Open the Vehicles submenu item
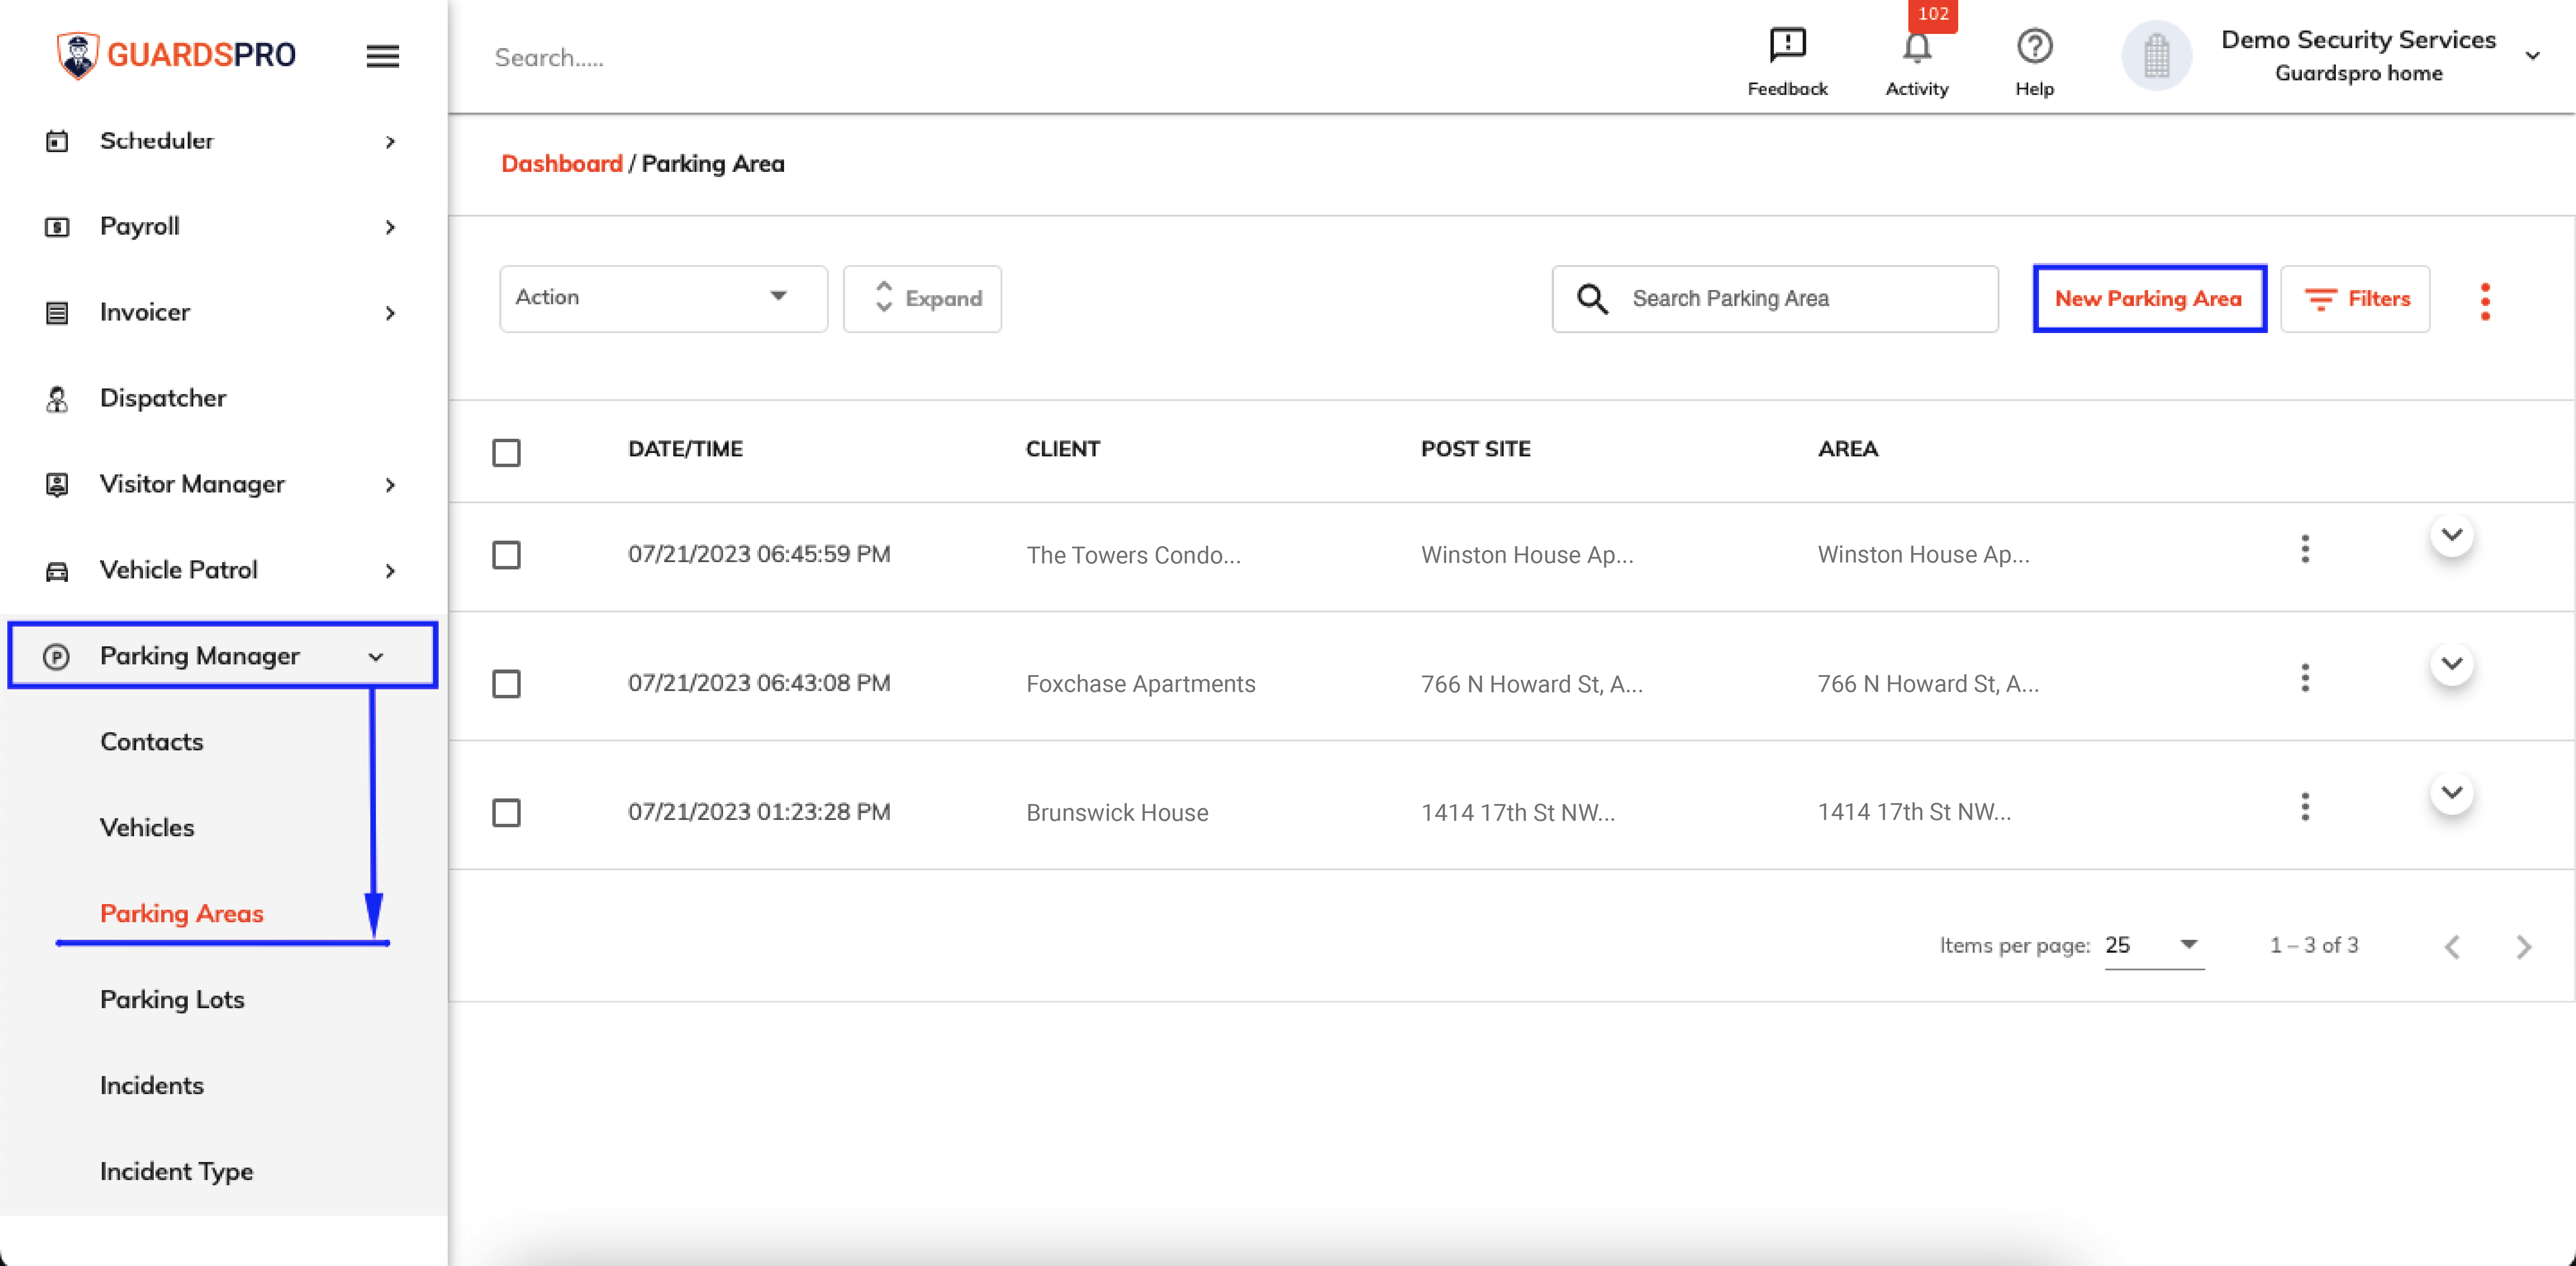The height and width of the screenshot is (1266, 2576). (147, 828)
